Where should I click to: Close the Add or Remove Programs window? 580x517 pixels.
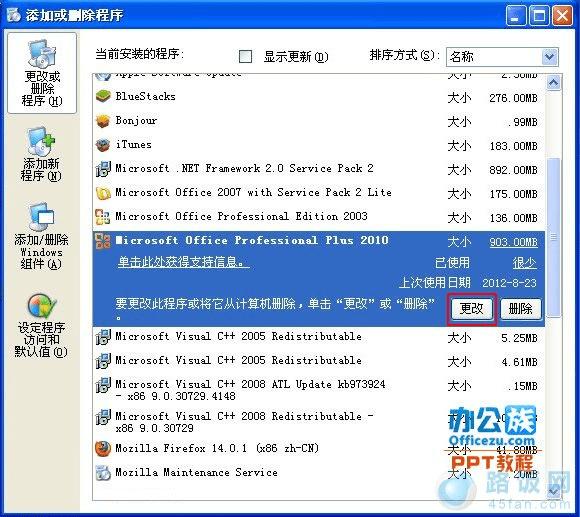(x=562, y=16)
